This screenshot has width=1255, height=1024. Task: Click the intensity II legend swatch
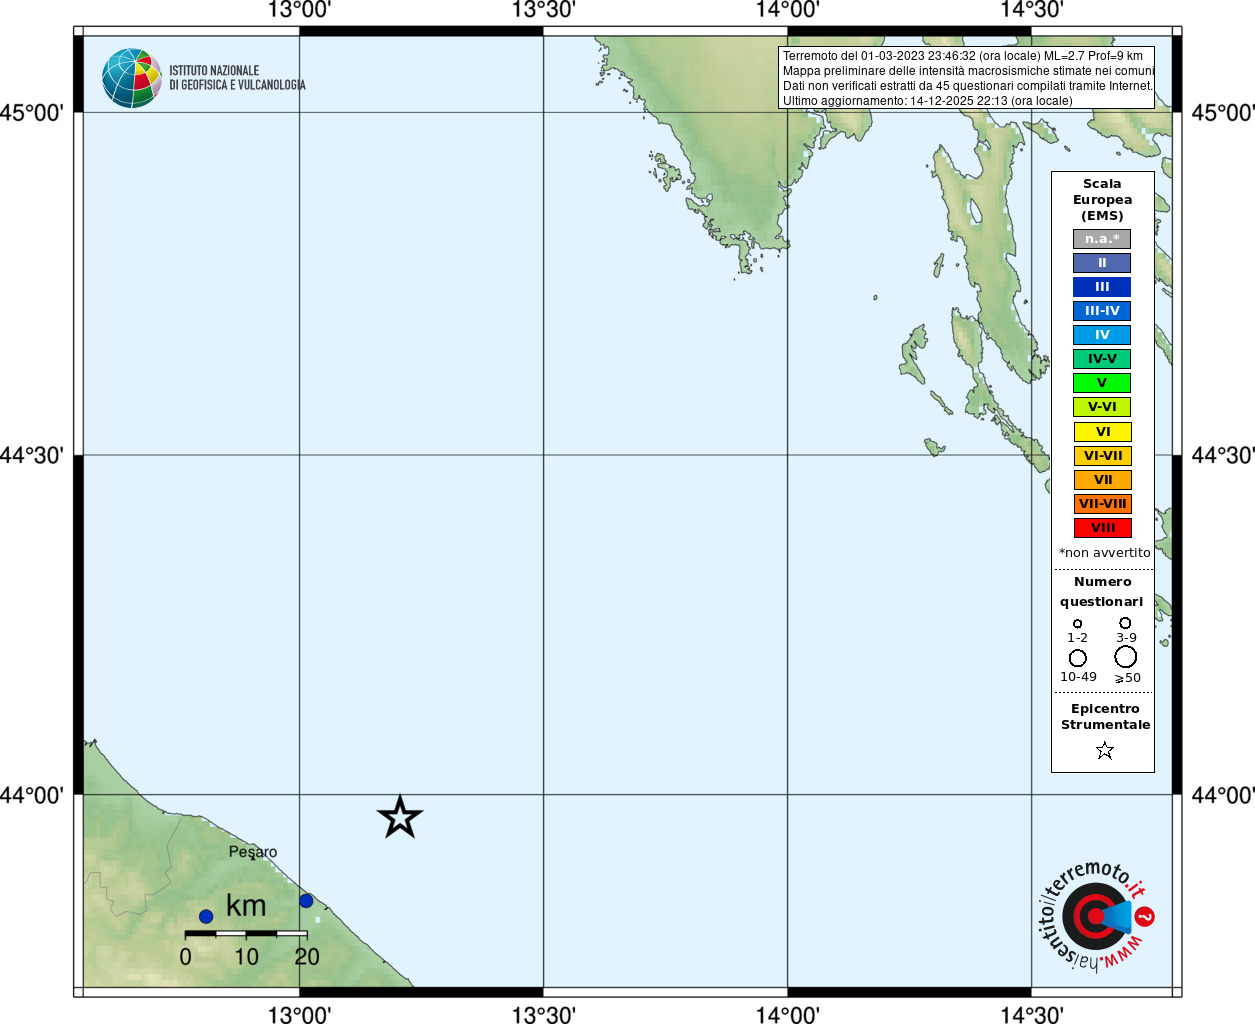click(x=1102, y=263)
